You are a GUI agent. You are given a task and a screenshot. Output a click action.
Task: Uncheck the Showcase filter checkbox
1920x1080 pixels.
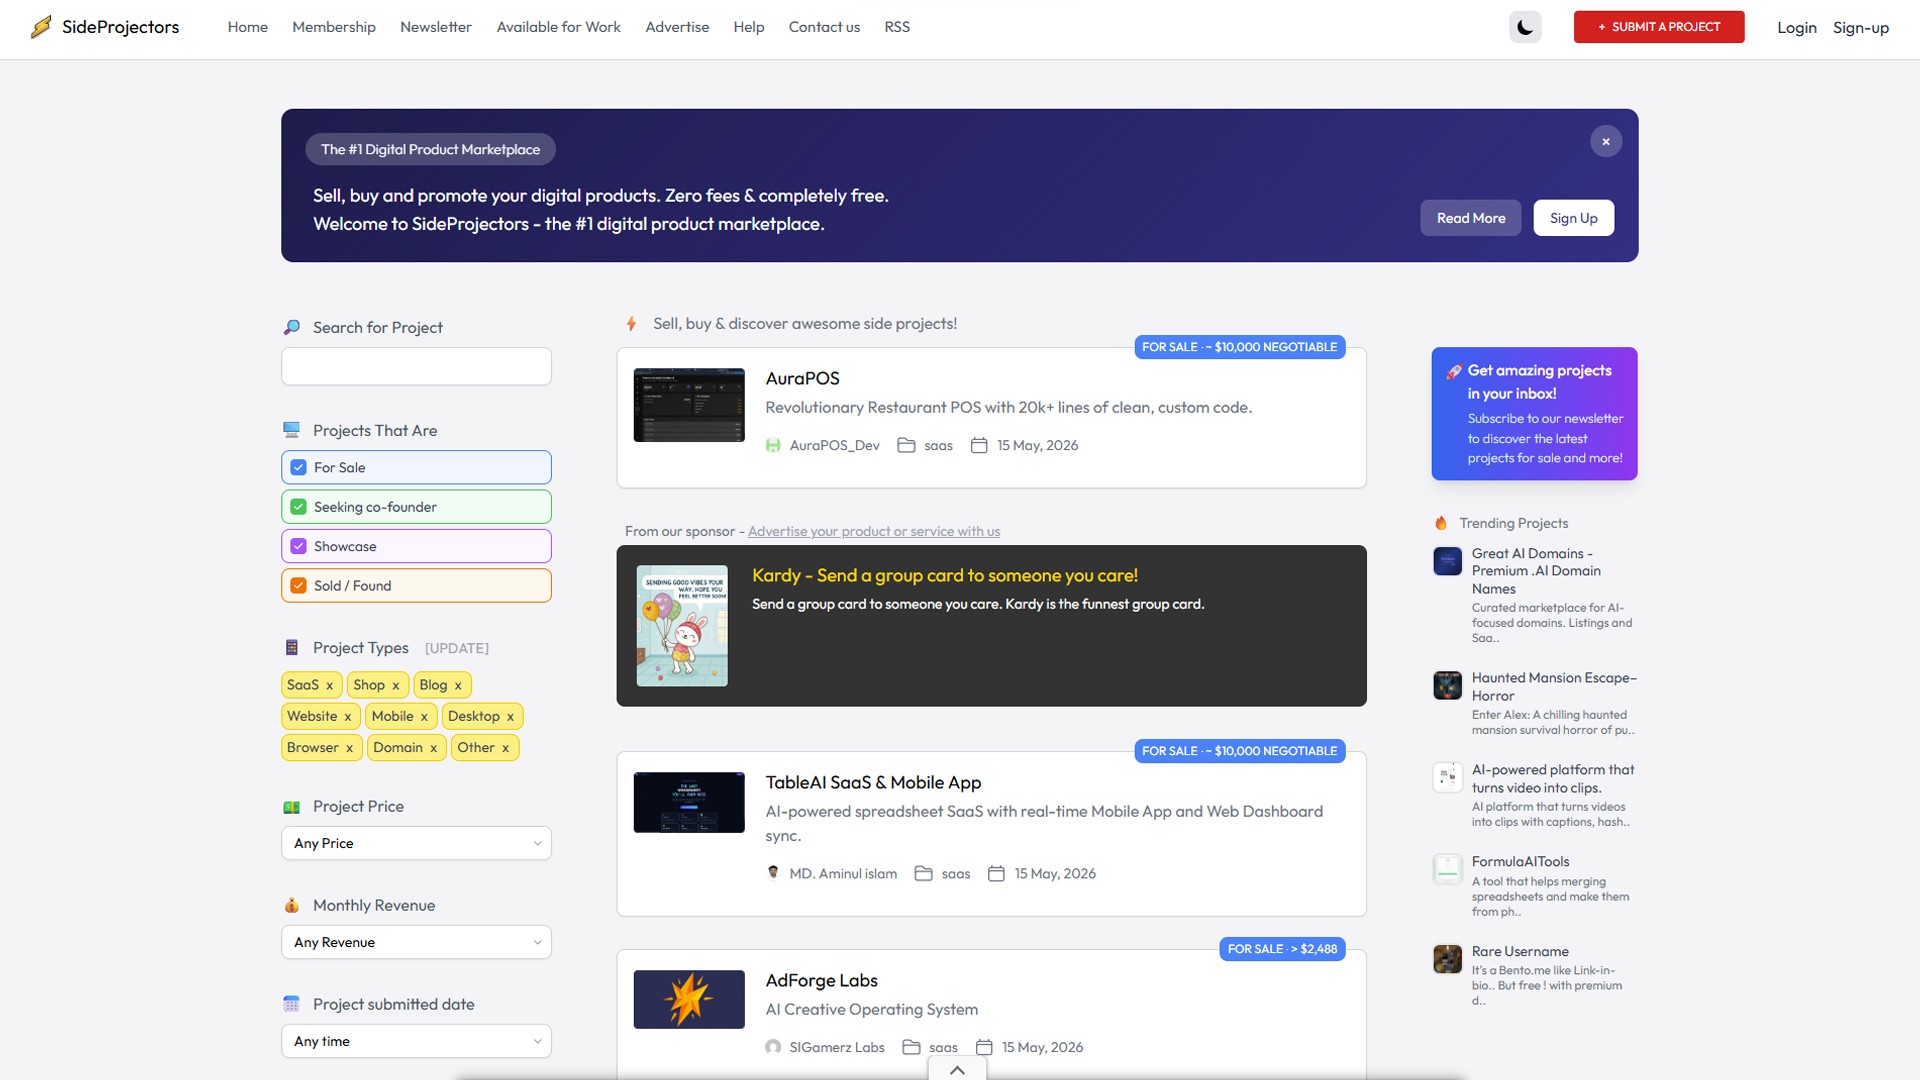tap(298, 546)
